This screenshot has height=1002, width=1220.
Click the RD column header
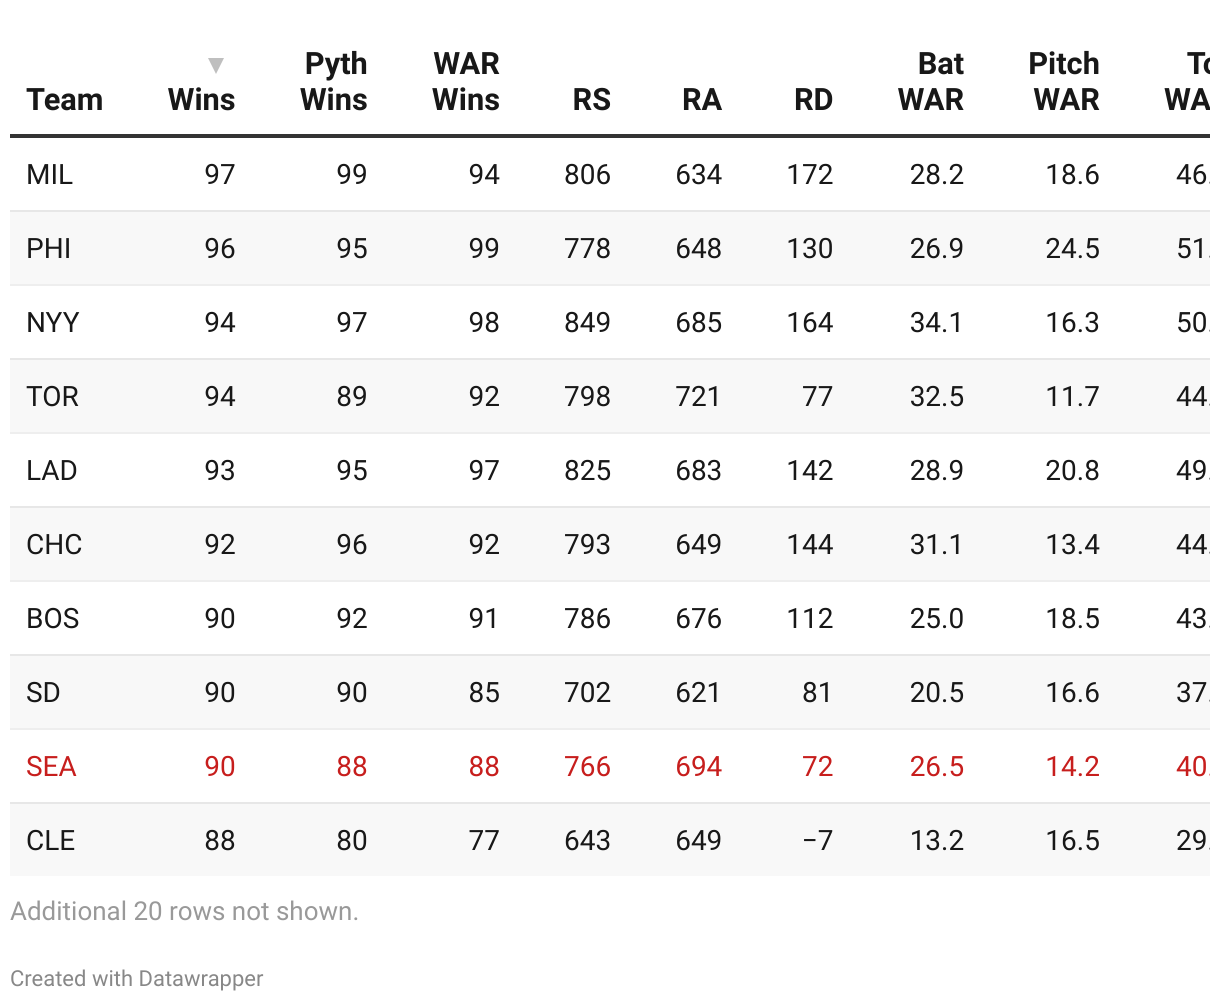(x=813, y=100)
